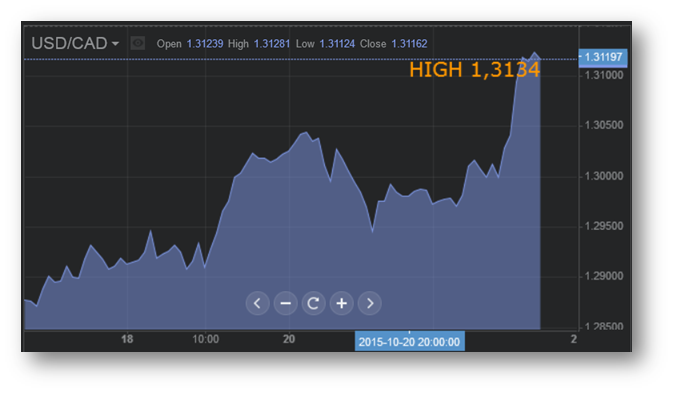Click the 1.31197 current price label

tap(603, 57)
